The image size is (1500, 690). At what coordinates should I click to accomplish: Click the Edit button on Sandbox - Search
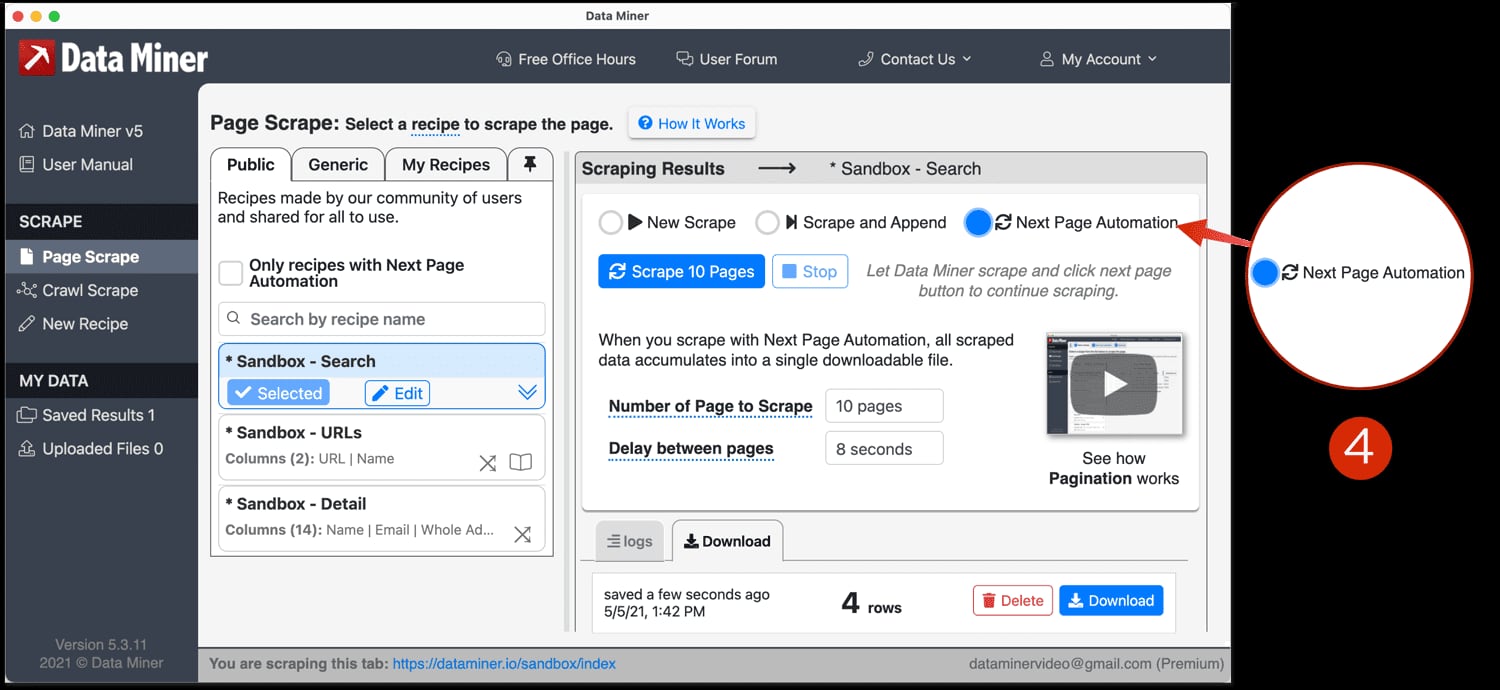397,393
